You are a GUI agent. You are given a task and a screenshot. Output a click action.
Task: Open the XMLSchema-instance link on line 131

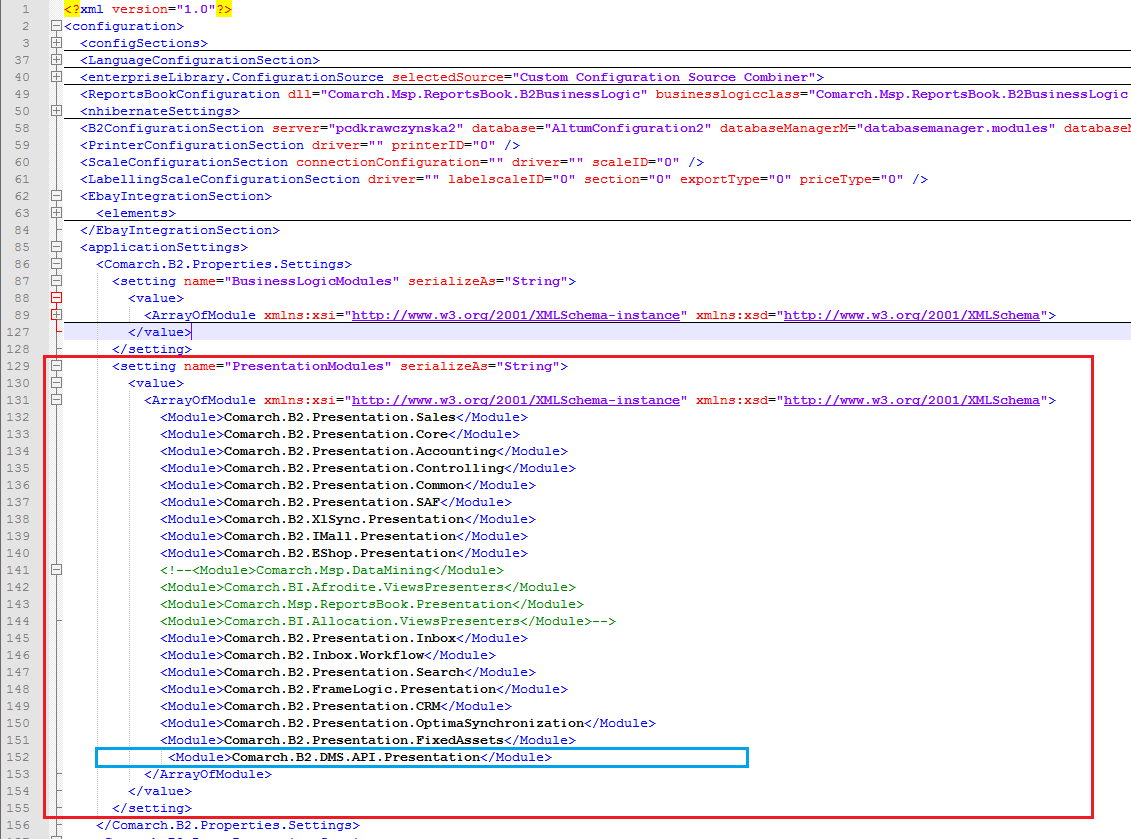coord(516,400)
